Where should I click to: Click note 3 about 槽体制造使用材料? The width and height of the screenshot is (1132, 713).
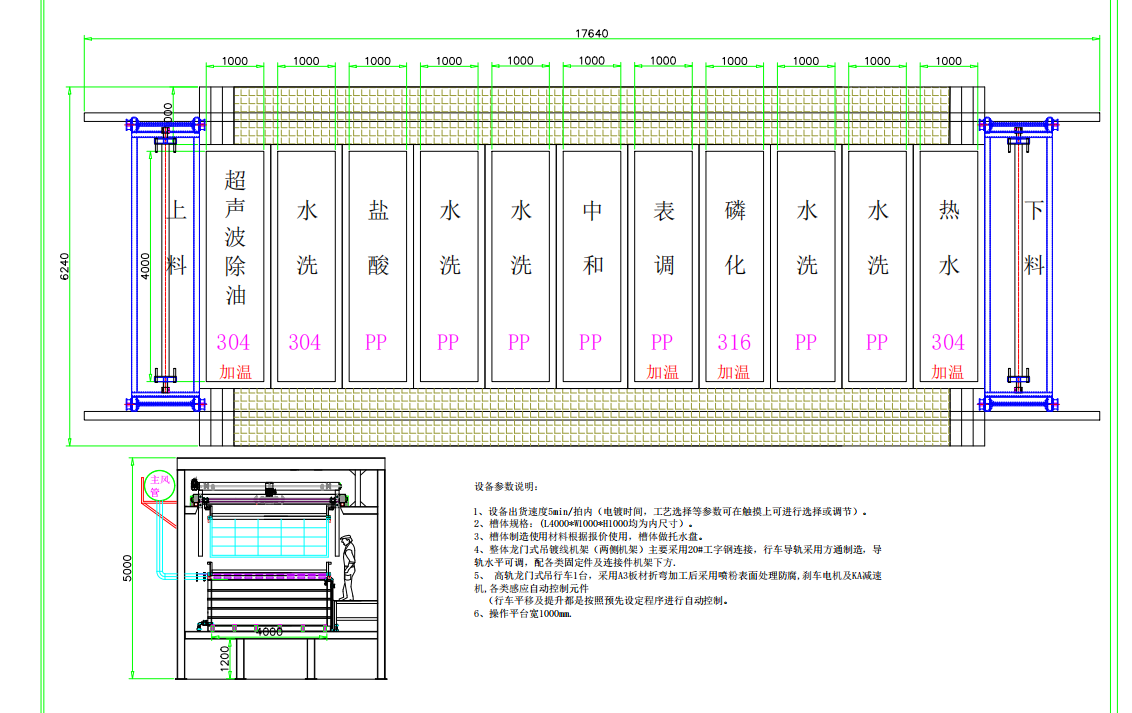click(x=588, y=537)
